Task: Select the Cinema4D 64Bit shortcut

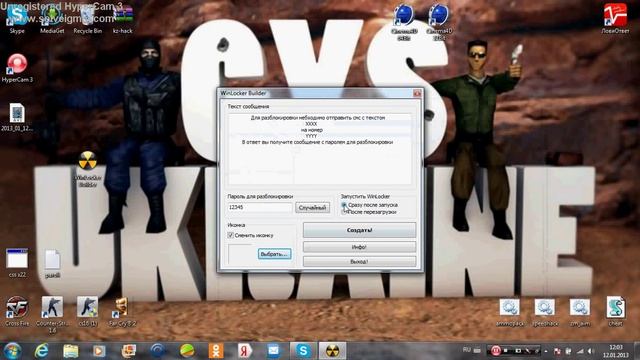Action: 404,22
